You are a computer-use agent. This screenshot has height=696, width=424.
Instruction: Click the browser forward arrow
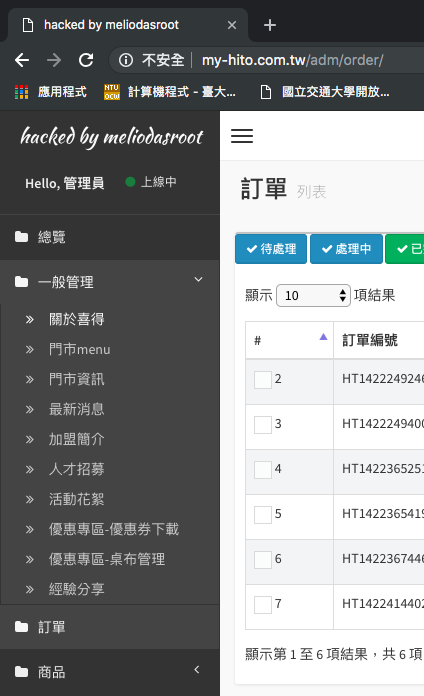[x=54, y=60]
